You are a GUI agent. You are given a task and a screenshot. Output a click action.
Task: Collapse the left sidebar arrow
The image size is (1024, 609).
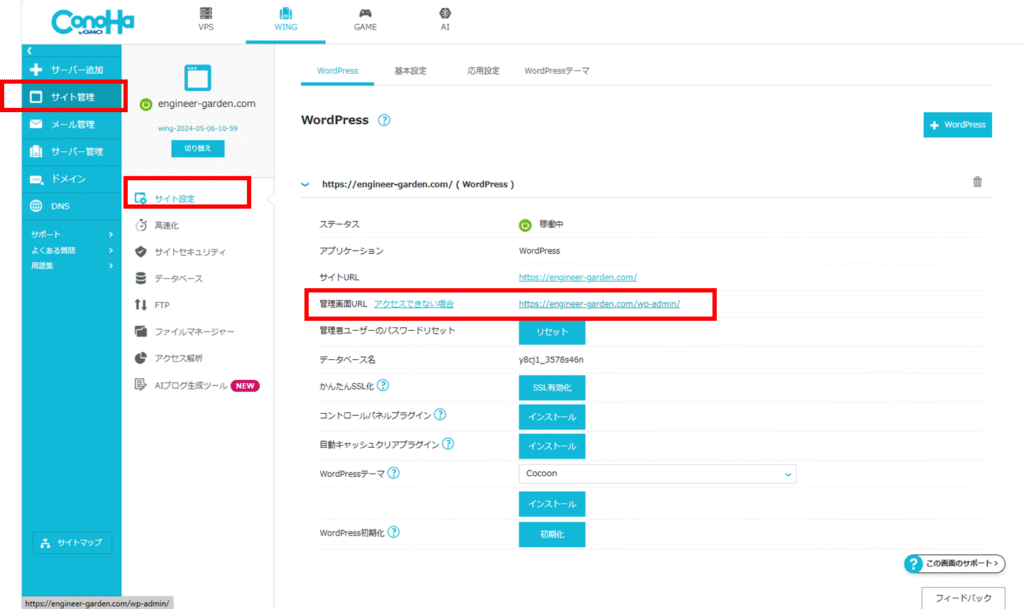tap(29, 50)
